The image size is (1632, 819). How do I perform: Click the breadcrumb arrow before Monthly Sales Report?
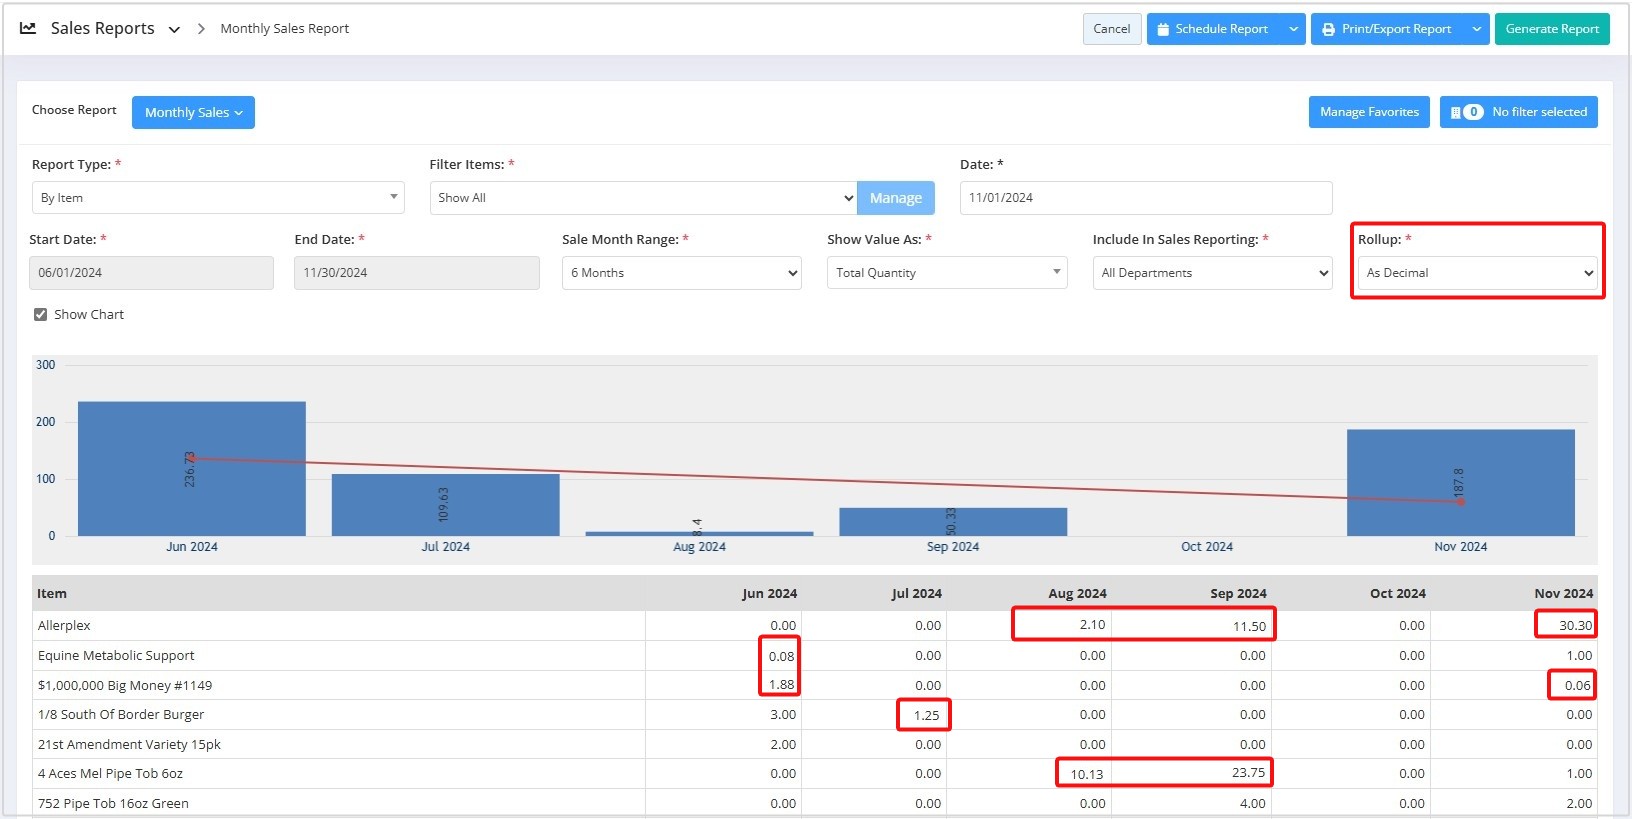tap(201, 29)
